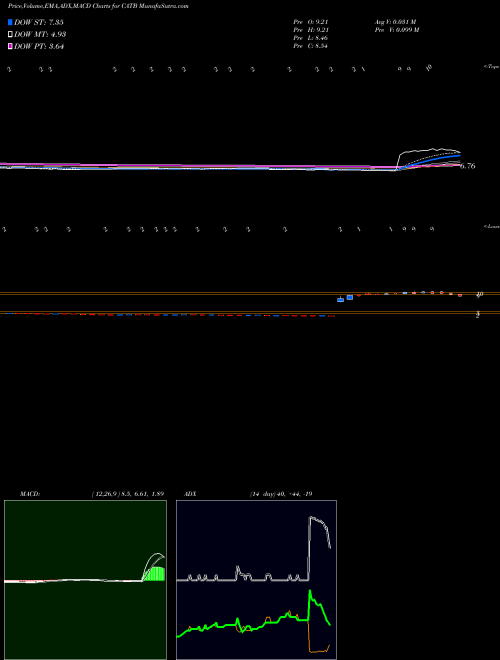Click the ADX label

pyautogui.click(x=190, y=494)
